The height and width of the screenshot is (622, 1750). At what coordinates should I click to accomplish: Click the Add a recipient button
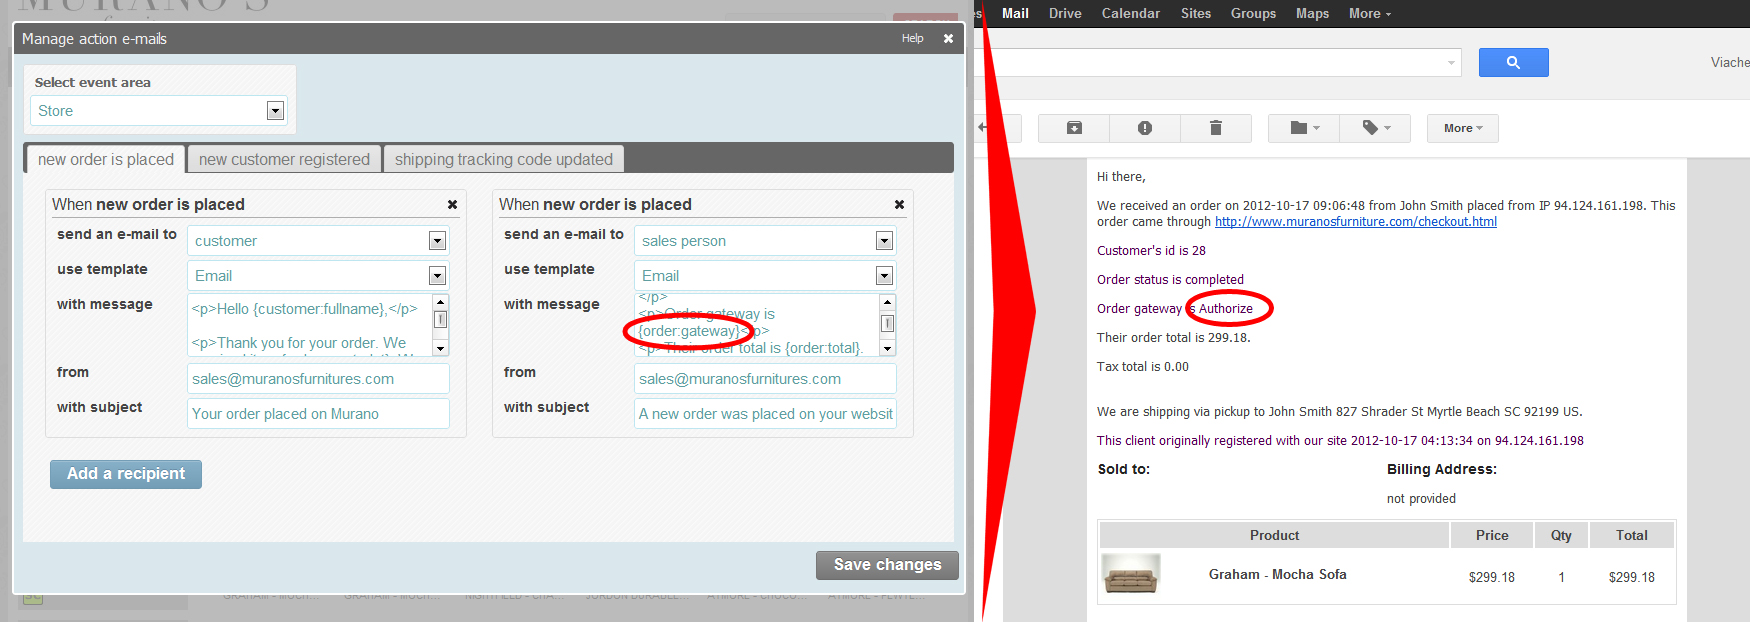[x=126, y=474]
